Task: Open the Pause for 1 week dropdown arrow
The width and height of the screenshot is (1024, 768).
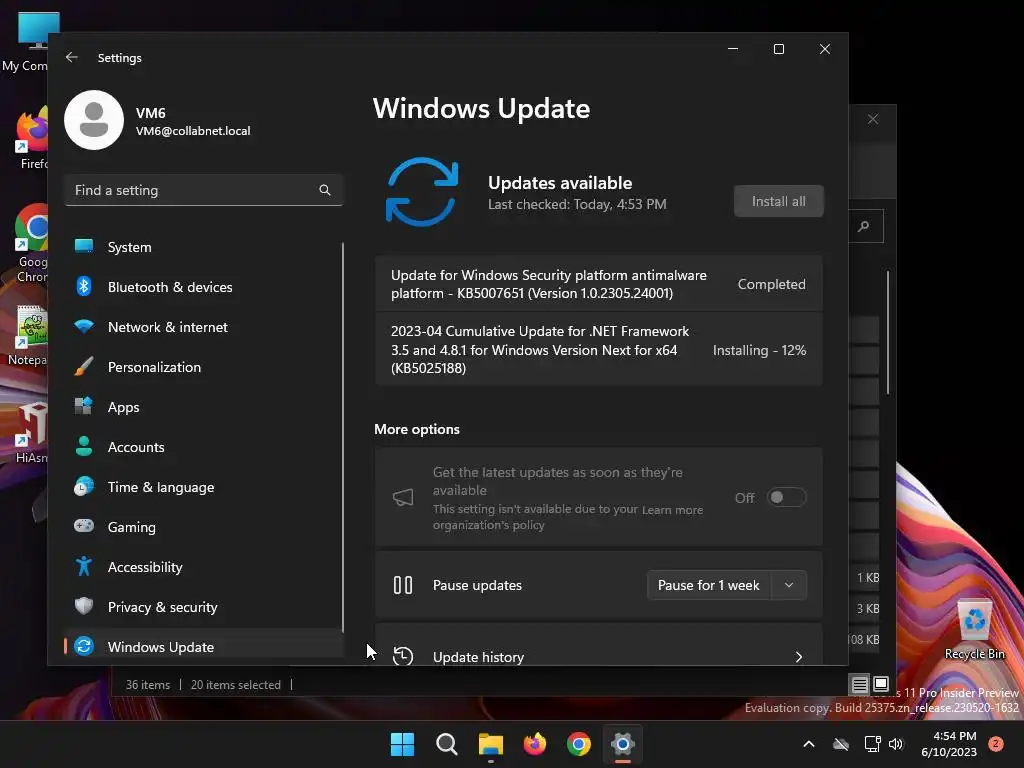Action: [x=789, y=585]
